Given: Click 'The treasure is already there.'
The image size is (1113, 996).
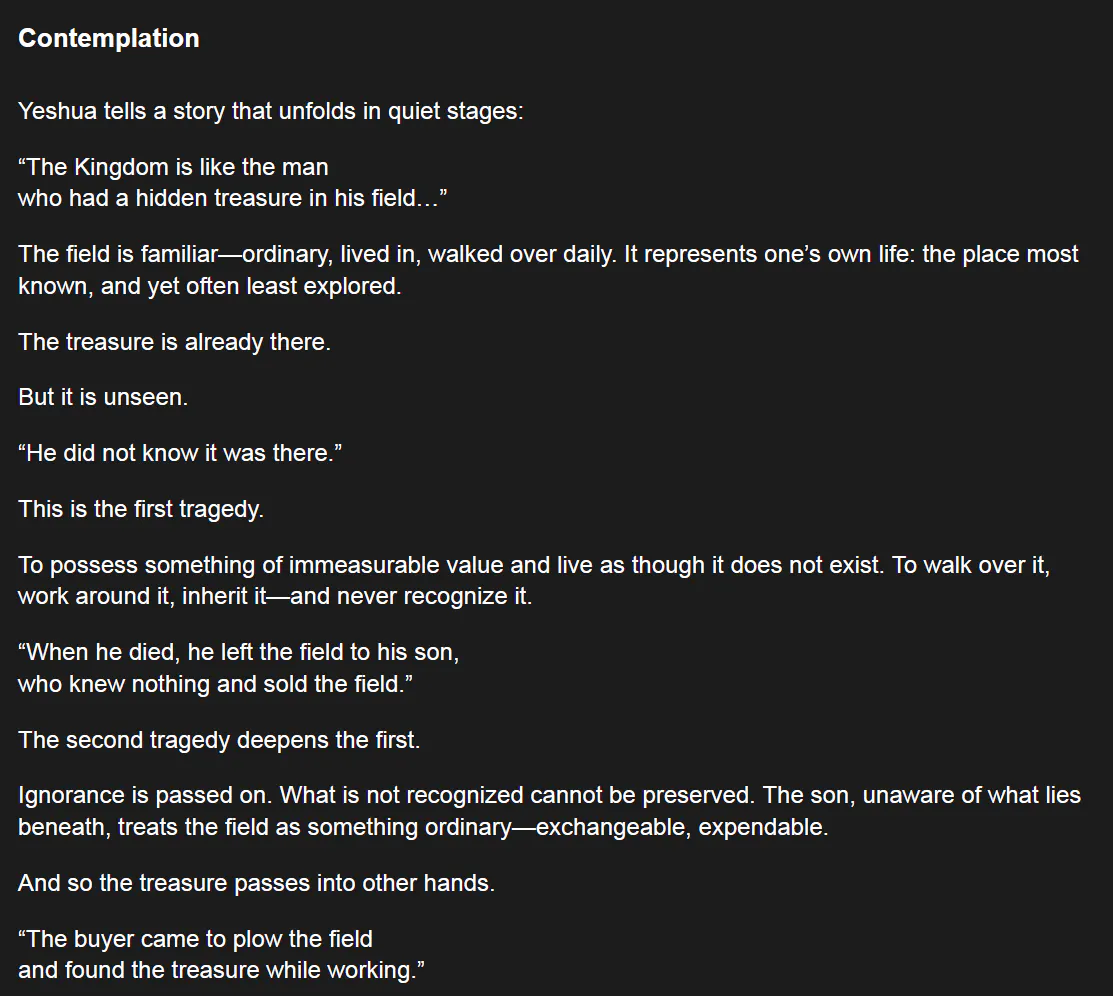Looking at the screenshot, I should coord(174,342).
